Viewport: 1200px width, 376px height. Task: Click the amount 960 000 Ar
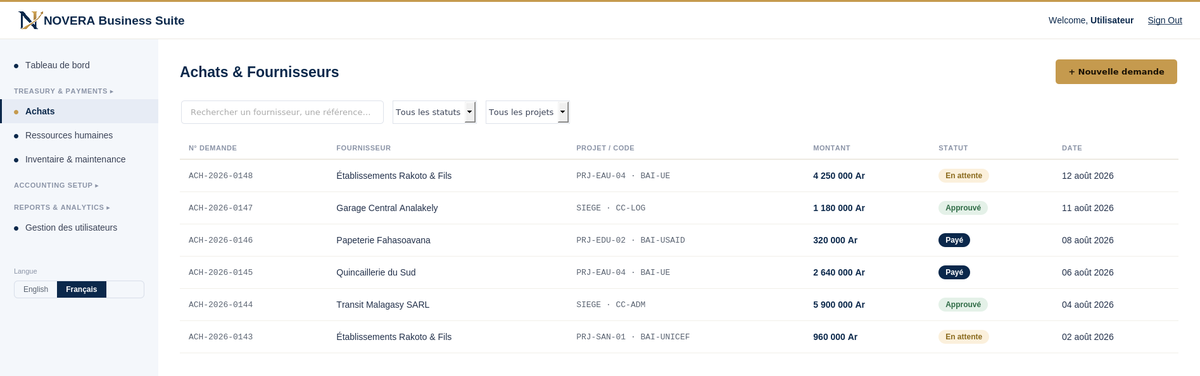point(835,337)
